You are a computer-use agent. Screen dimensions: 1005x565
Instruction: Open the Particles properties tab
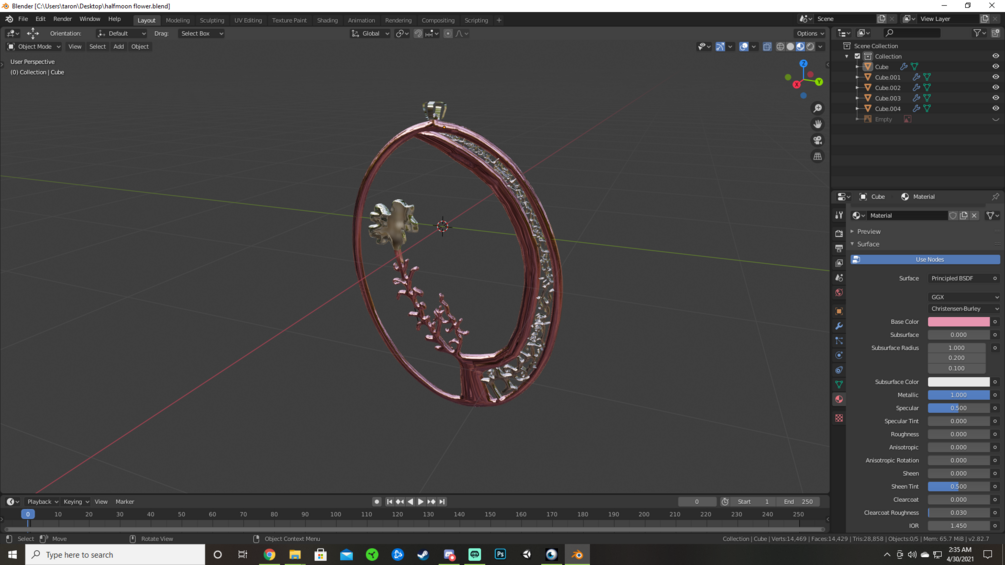839,341
